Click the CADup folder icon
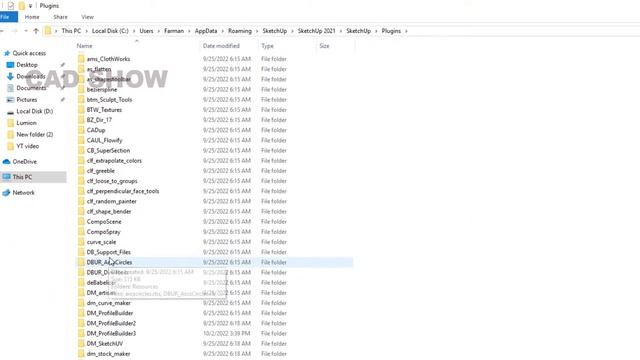 pos(81,130)
